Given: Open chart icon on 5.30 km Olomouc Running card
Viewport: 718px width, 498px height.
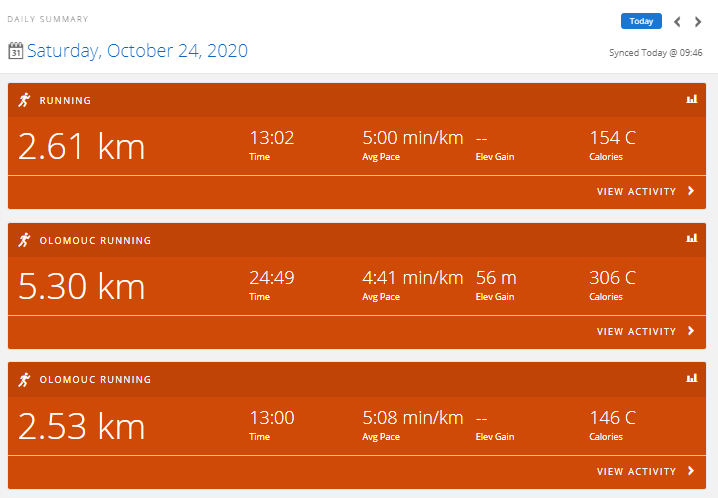Looking at the screenshot, I should [691, 238].
